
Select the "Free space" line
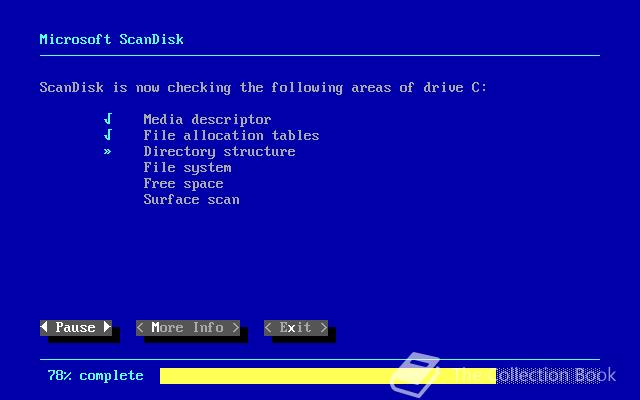184,184
